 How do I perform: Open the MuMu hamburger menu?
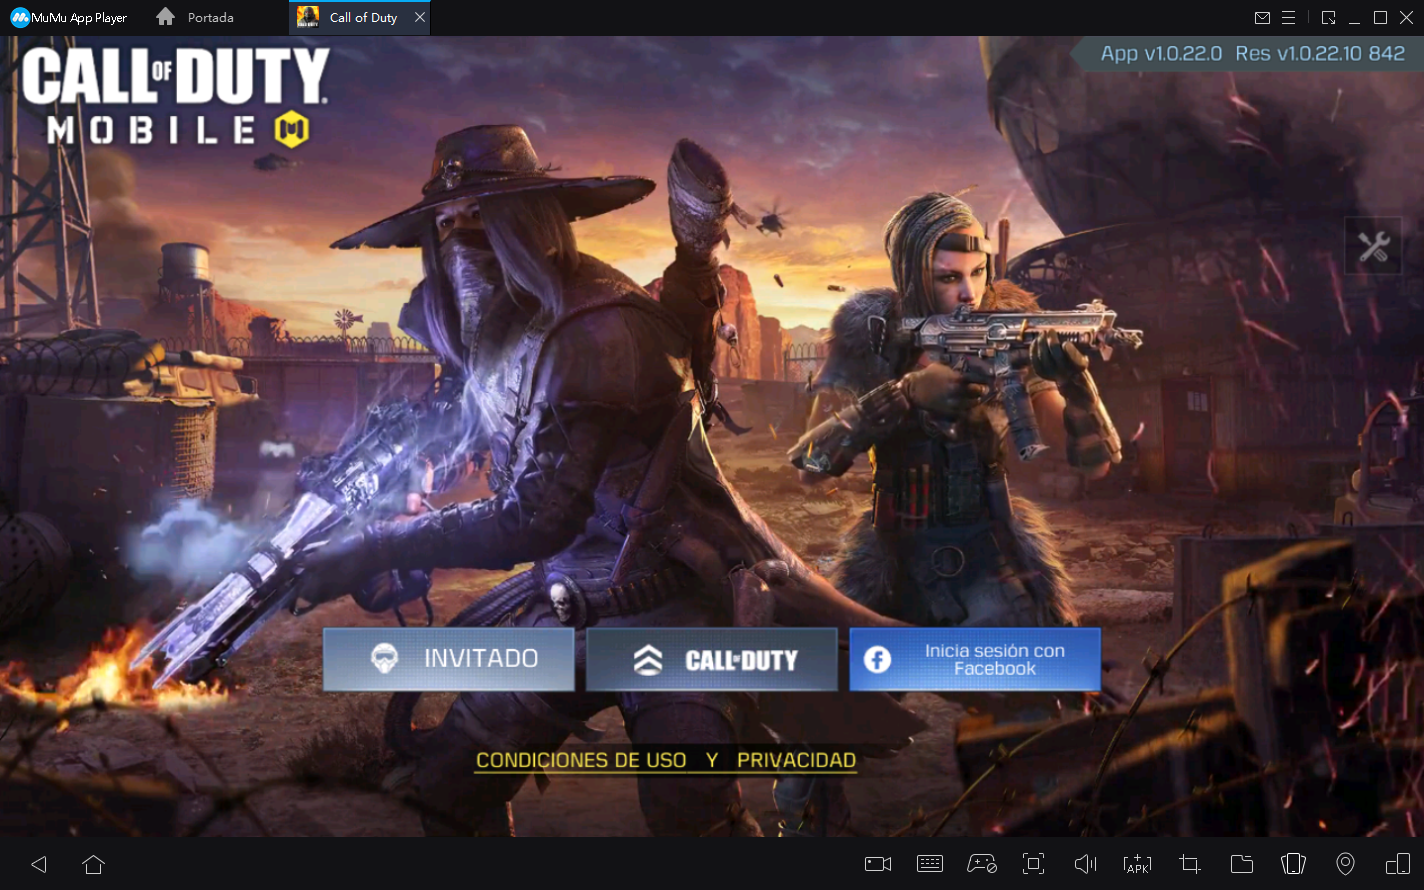pos(1289,18)
